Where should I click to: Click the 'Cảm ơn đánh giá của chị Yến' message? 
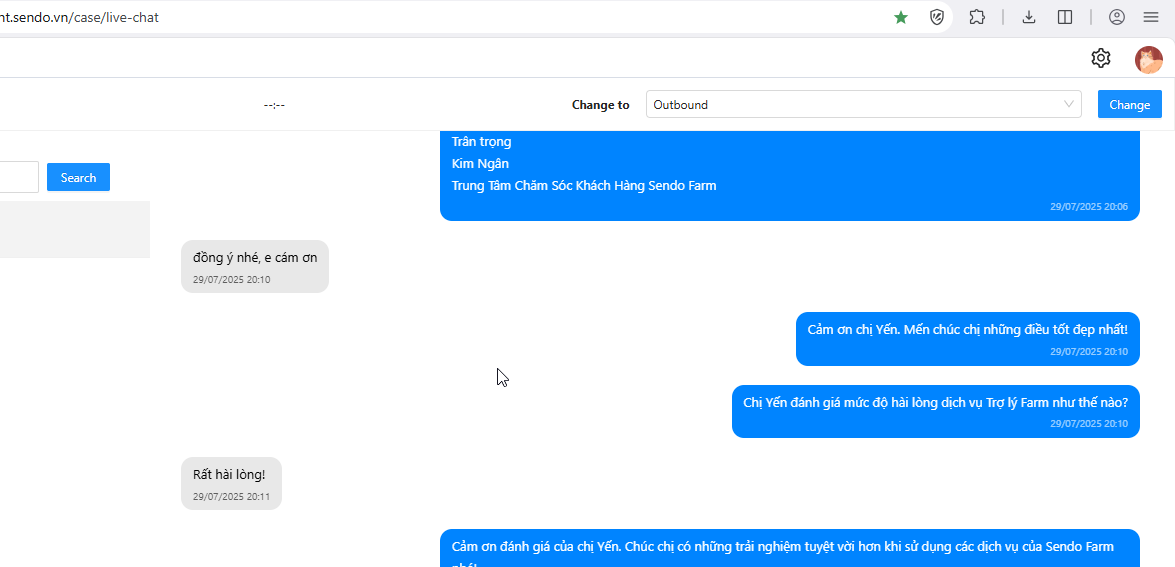point(789,548)
